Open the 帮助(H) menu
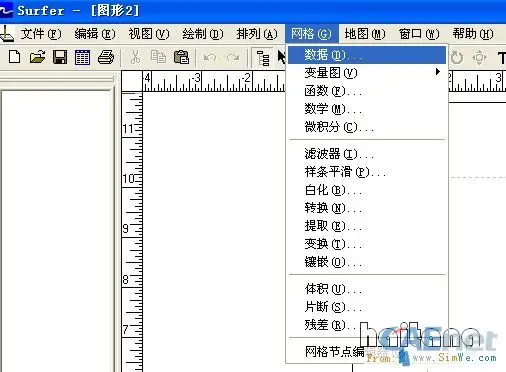 tap(473, 34)
